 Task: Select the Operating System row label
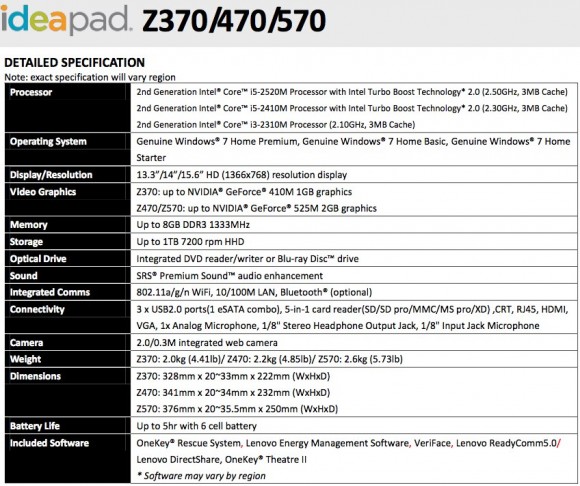tap(48, 142)
